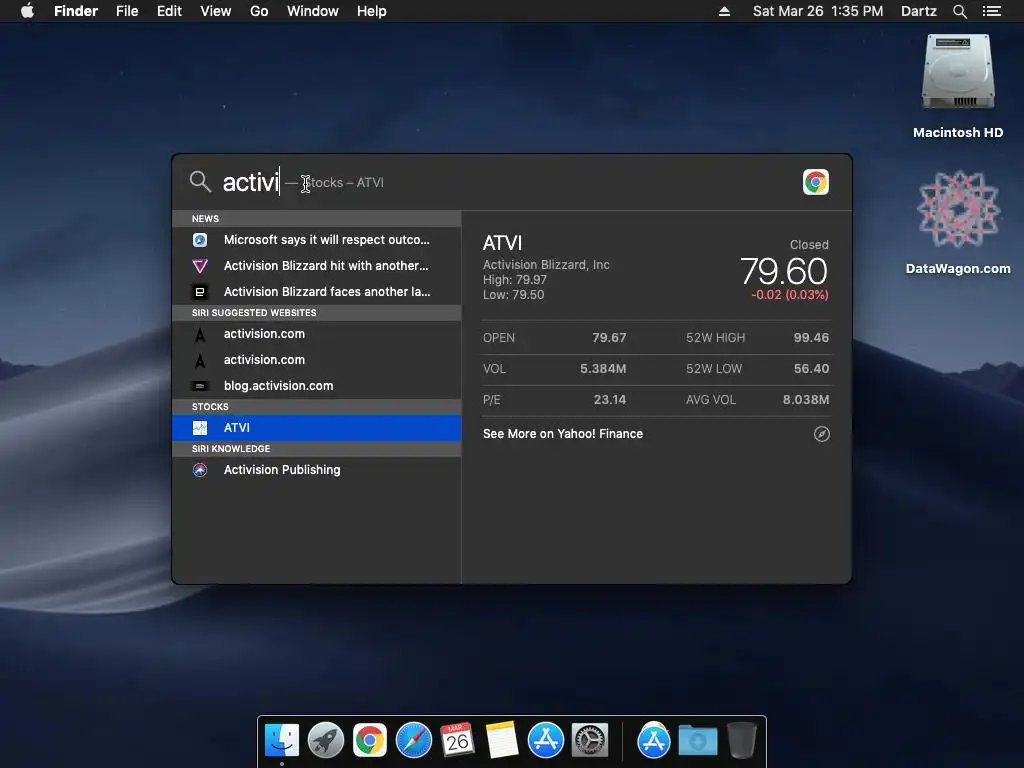1024x768 pixels.
Task: Click the Spotlight magnifier in menu bar
Action: pos(959,11)
